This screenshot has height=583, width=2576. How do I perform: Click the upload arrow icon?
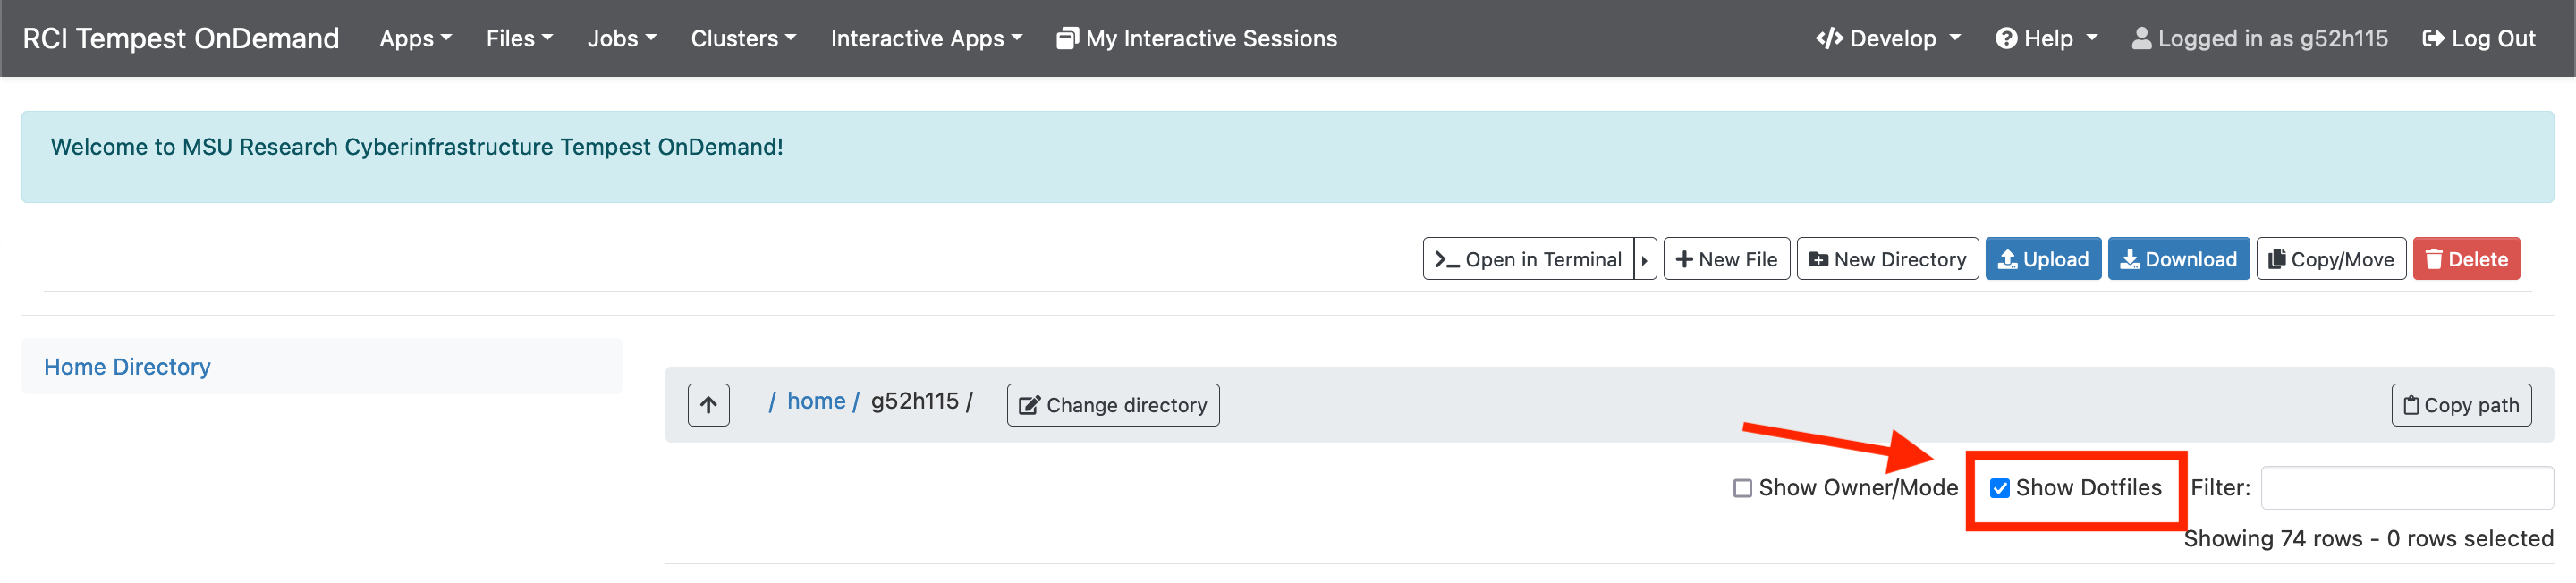coord(2007,259)
